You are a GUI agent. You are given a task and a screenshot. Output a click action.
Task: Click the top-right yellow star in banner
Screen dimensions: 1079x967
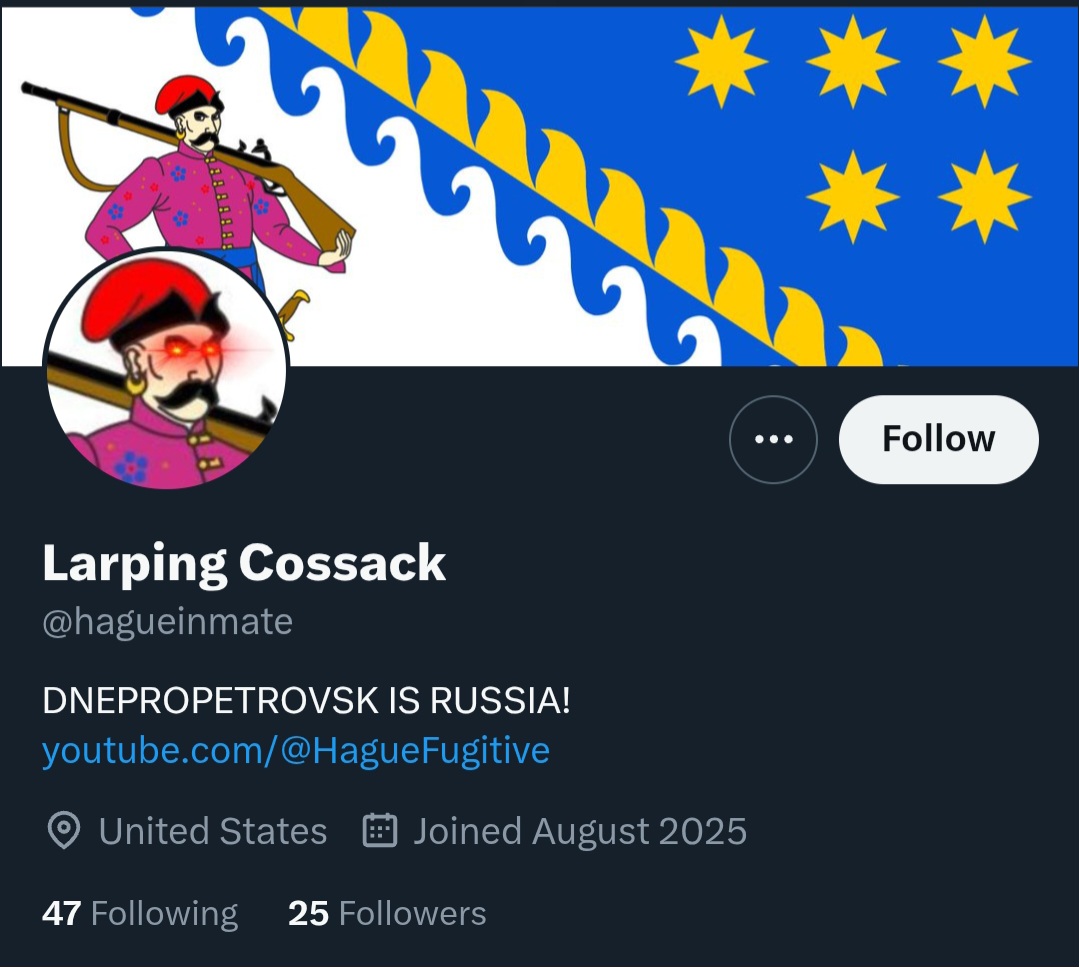984,62
